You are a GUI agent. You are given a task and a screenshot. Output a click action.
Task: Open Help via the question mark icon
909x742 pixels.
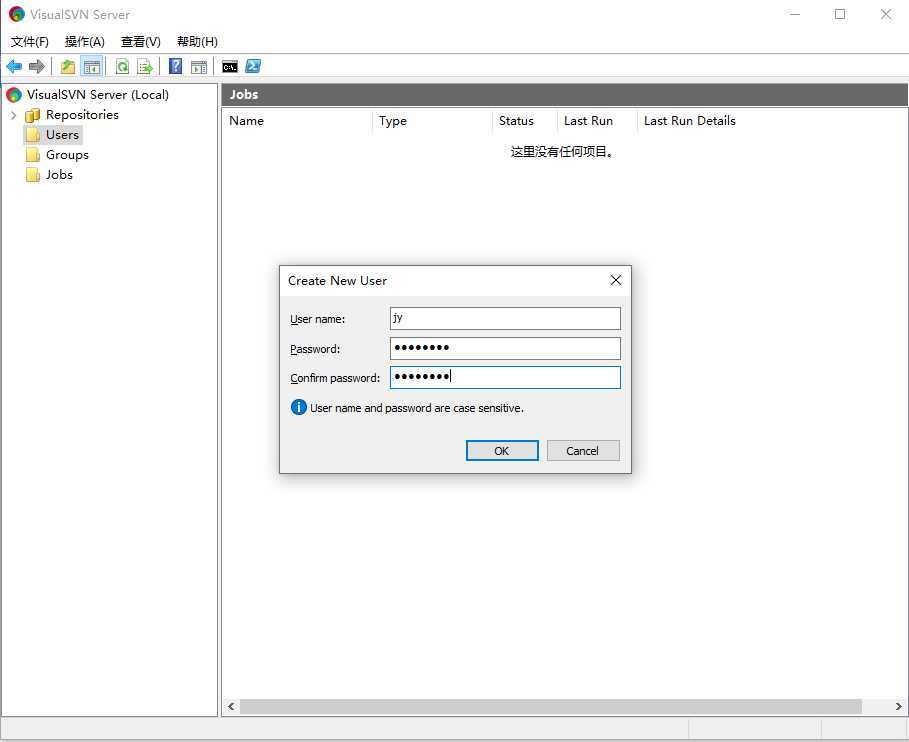(175, 67)
